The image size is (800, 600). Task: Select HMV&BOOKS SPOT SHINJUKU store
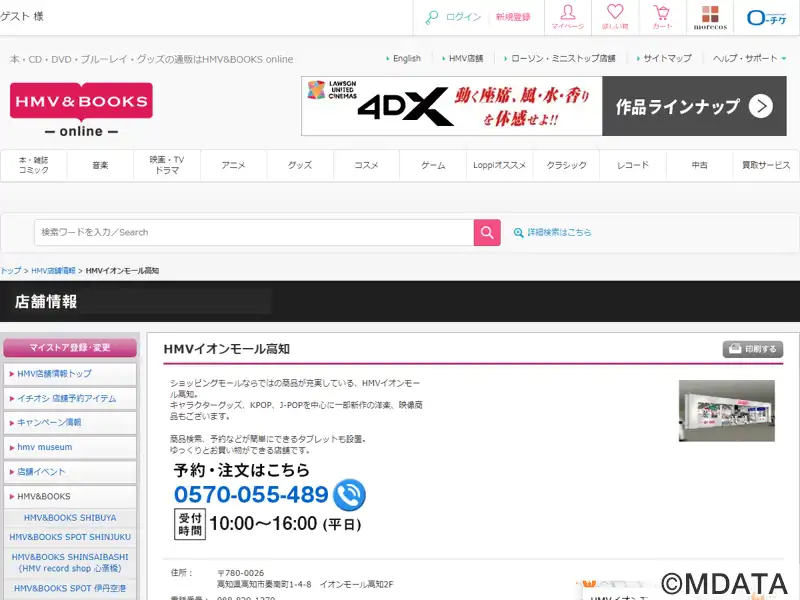[x=70, y=537]
